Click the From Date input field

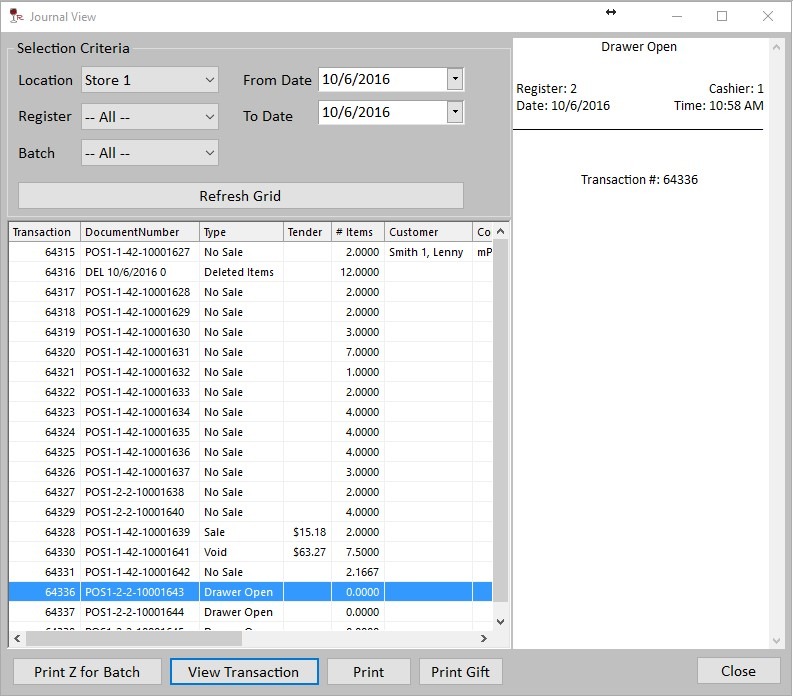tap(381, 80)
